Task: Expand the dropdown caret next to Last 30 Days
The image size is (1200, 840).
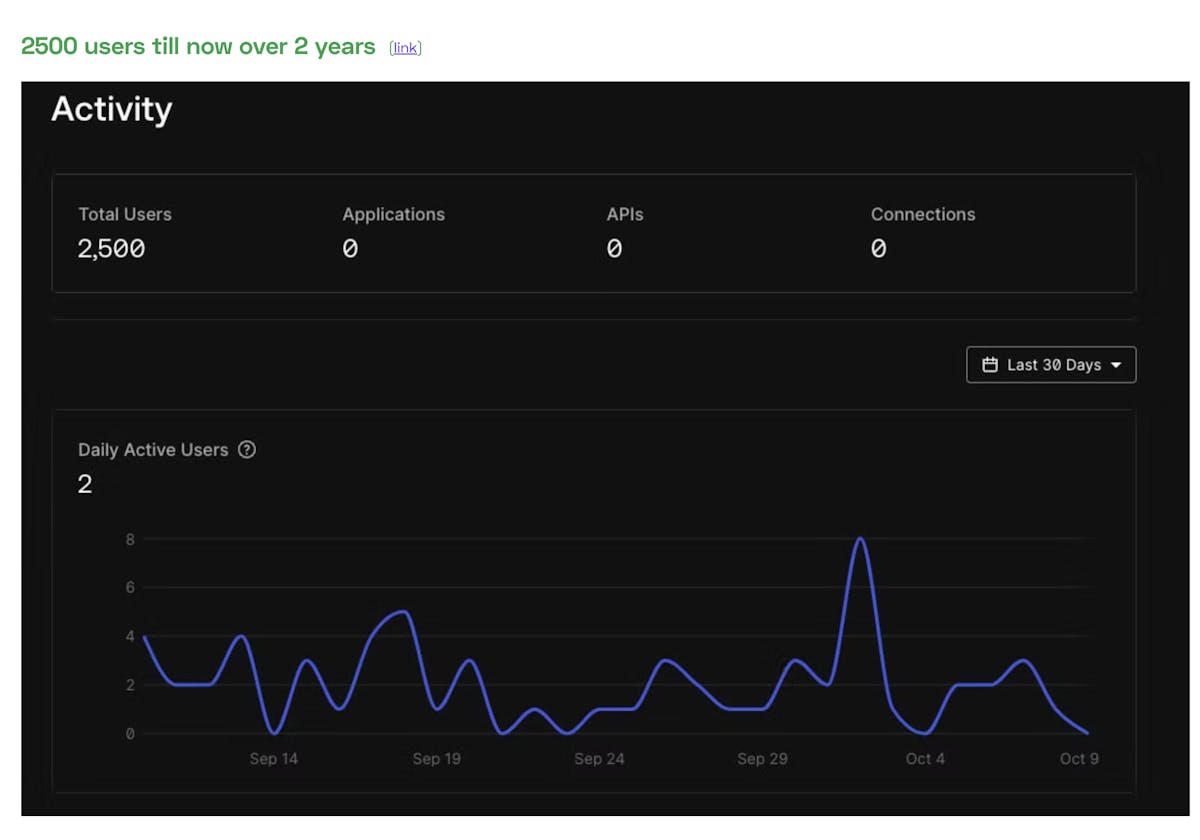Action: click(x=1116, y=365)
